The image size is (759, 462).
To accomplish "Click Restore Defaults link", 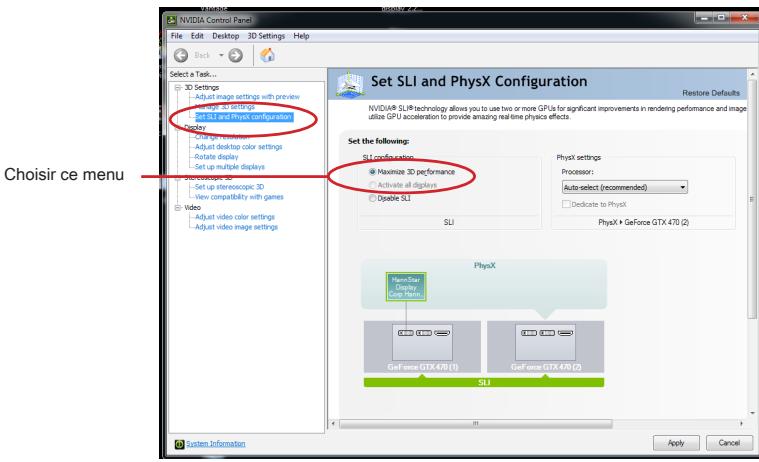I will point(711,93).
